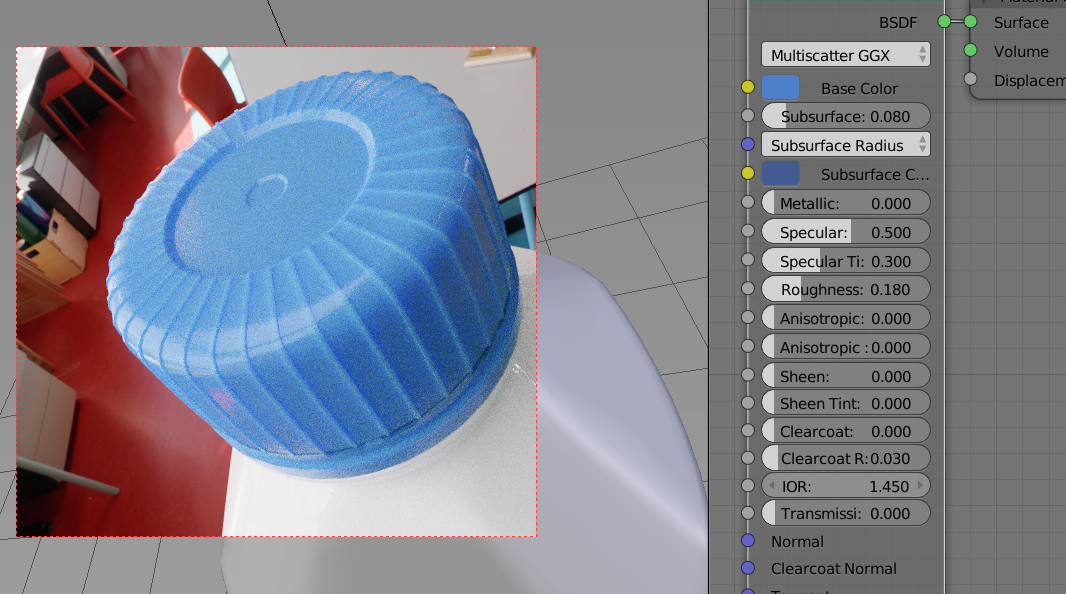Click the Specular 0.500 slider

[845, 232]
